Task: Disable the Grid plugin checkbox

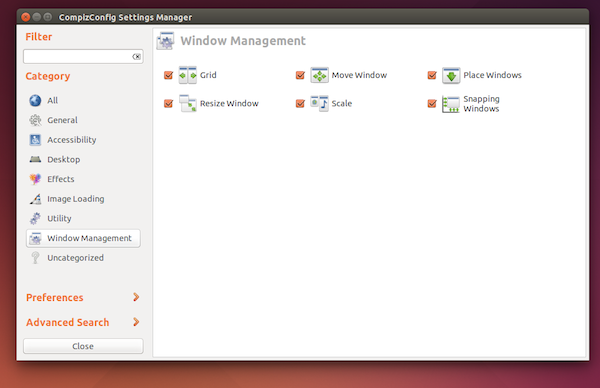Action: [168, 75]
